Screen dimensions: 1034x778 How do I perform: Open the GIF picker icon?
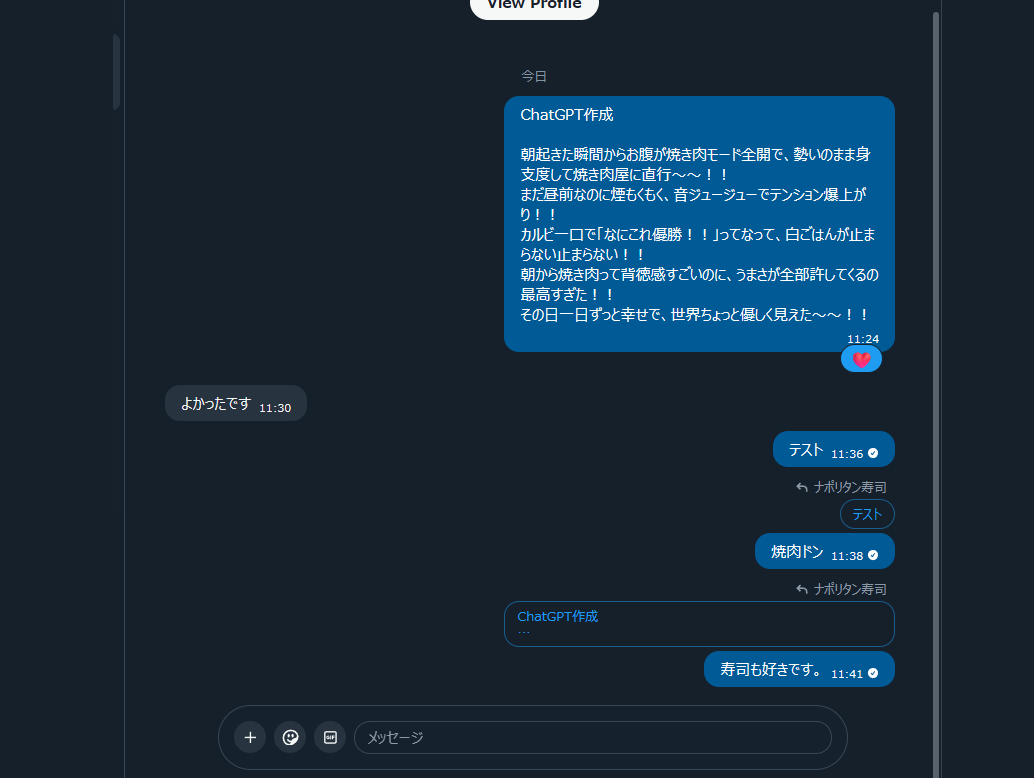coord(330,737)
